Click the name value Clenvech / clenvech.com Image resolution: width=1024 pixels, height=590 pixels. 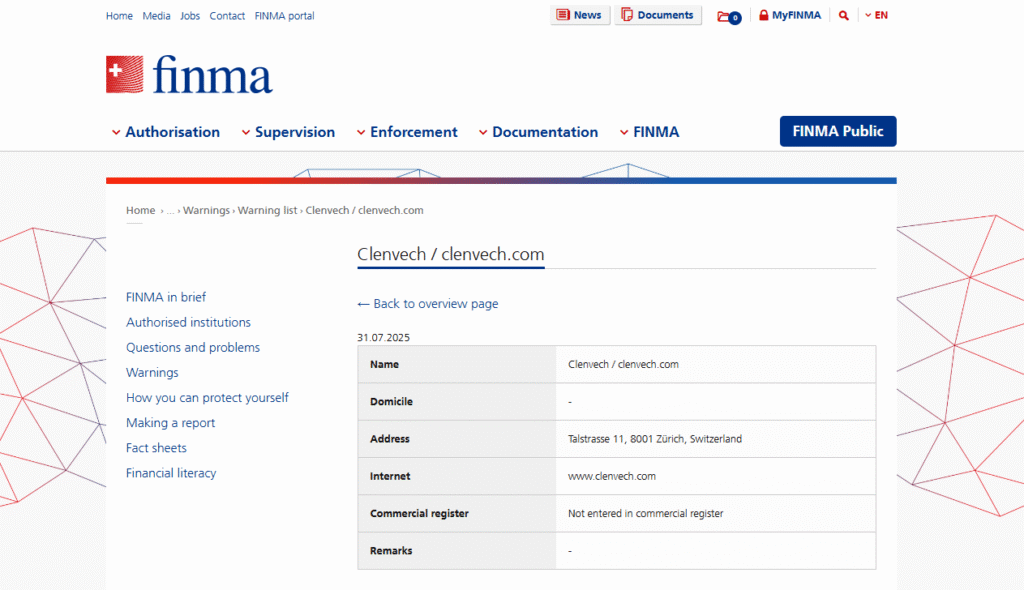coord(623,365)
